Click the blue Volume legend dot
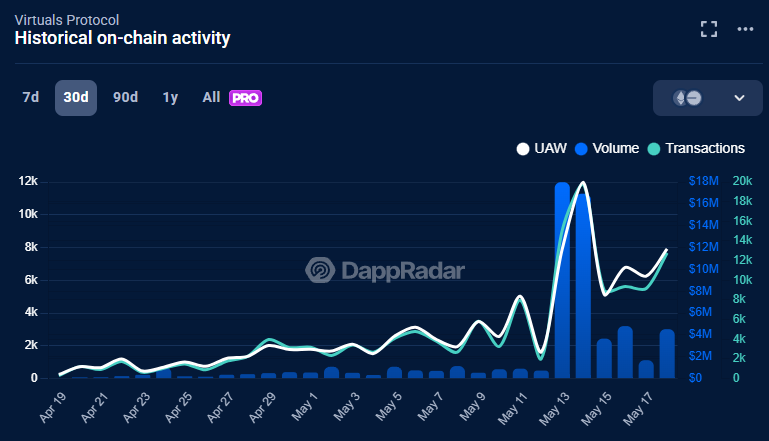The width and height of the screenshot is (769, 441). 582,149
